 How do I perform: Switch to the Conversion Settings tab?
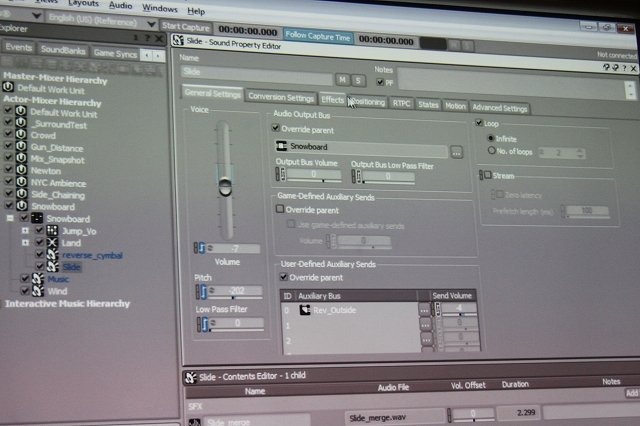pos(281,98)
